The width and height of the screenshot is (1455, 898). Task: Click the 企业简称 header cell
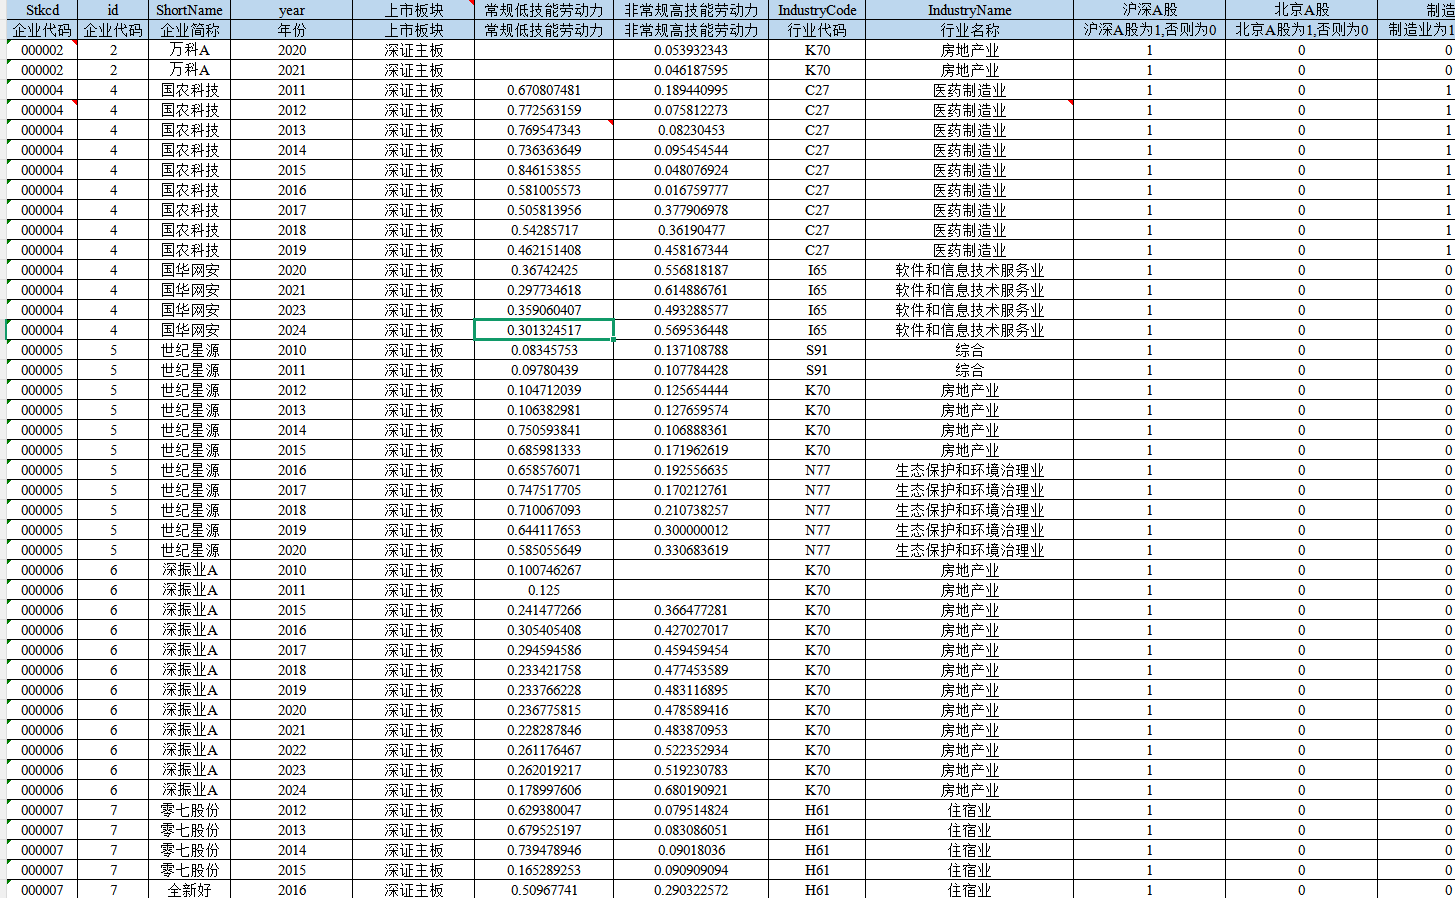pyautogui.click(x=189, y=30)
